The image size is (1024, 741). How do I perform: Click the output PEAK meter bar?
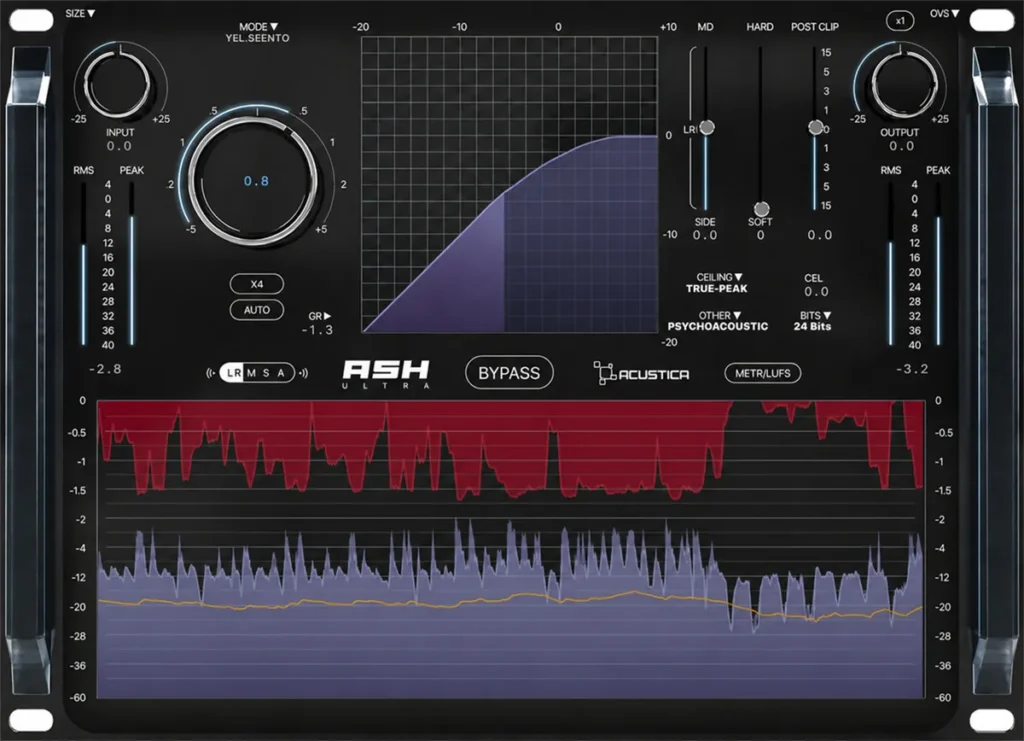coord(938,264)
